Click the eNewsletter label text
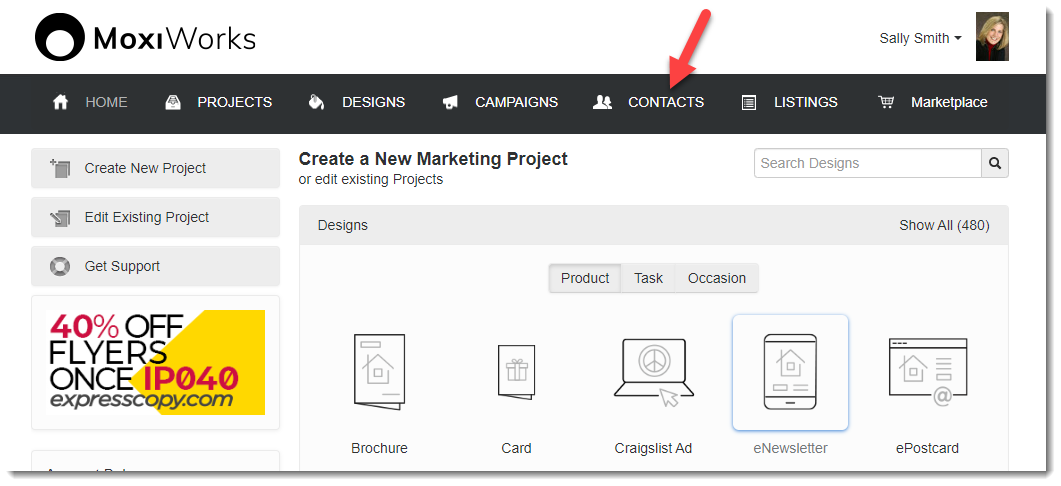 [790, 448]
